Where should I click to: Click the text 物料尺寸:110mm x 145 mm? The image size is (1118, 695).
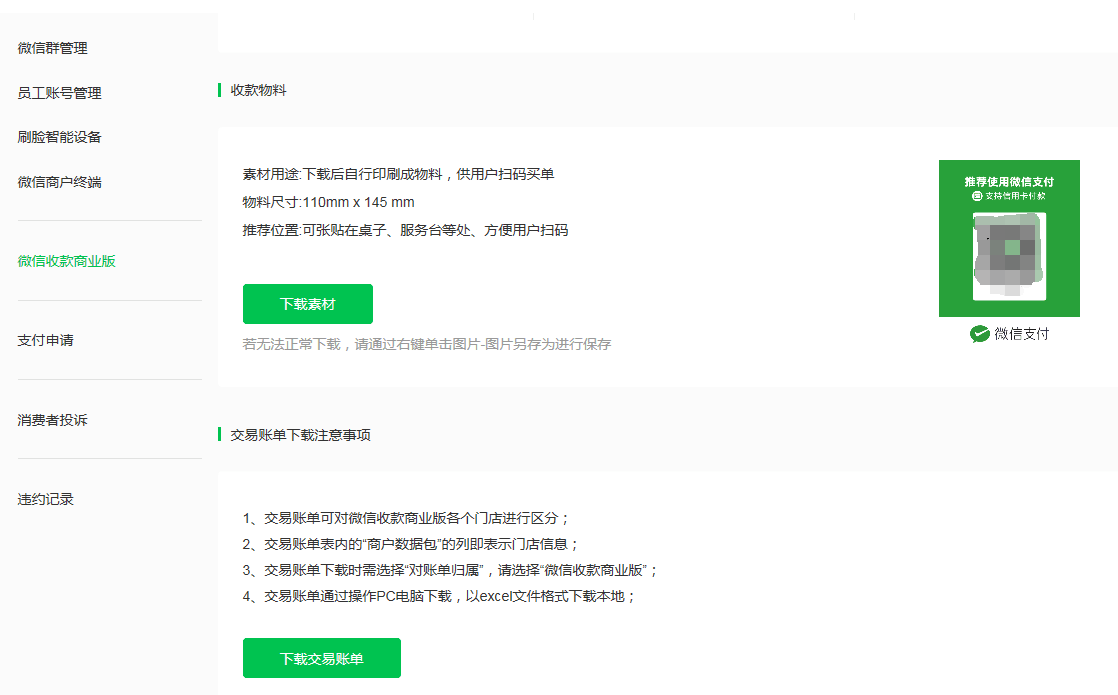(x=328, y=202)
